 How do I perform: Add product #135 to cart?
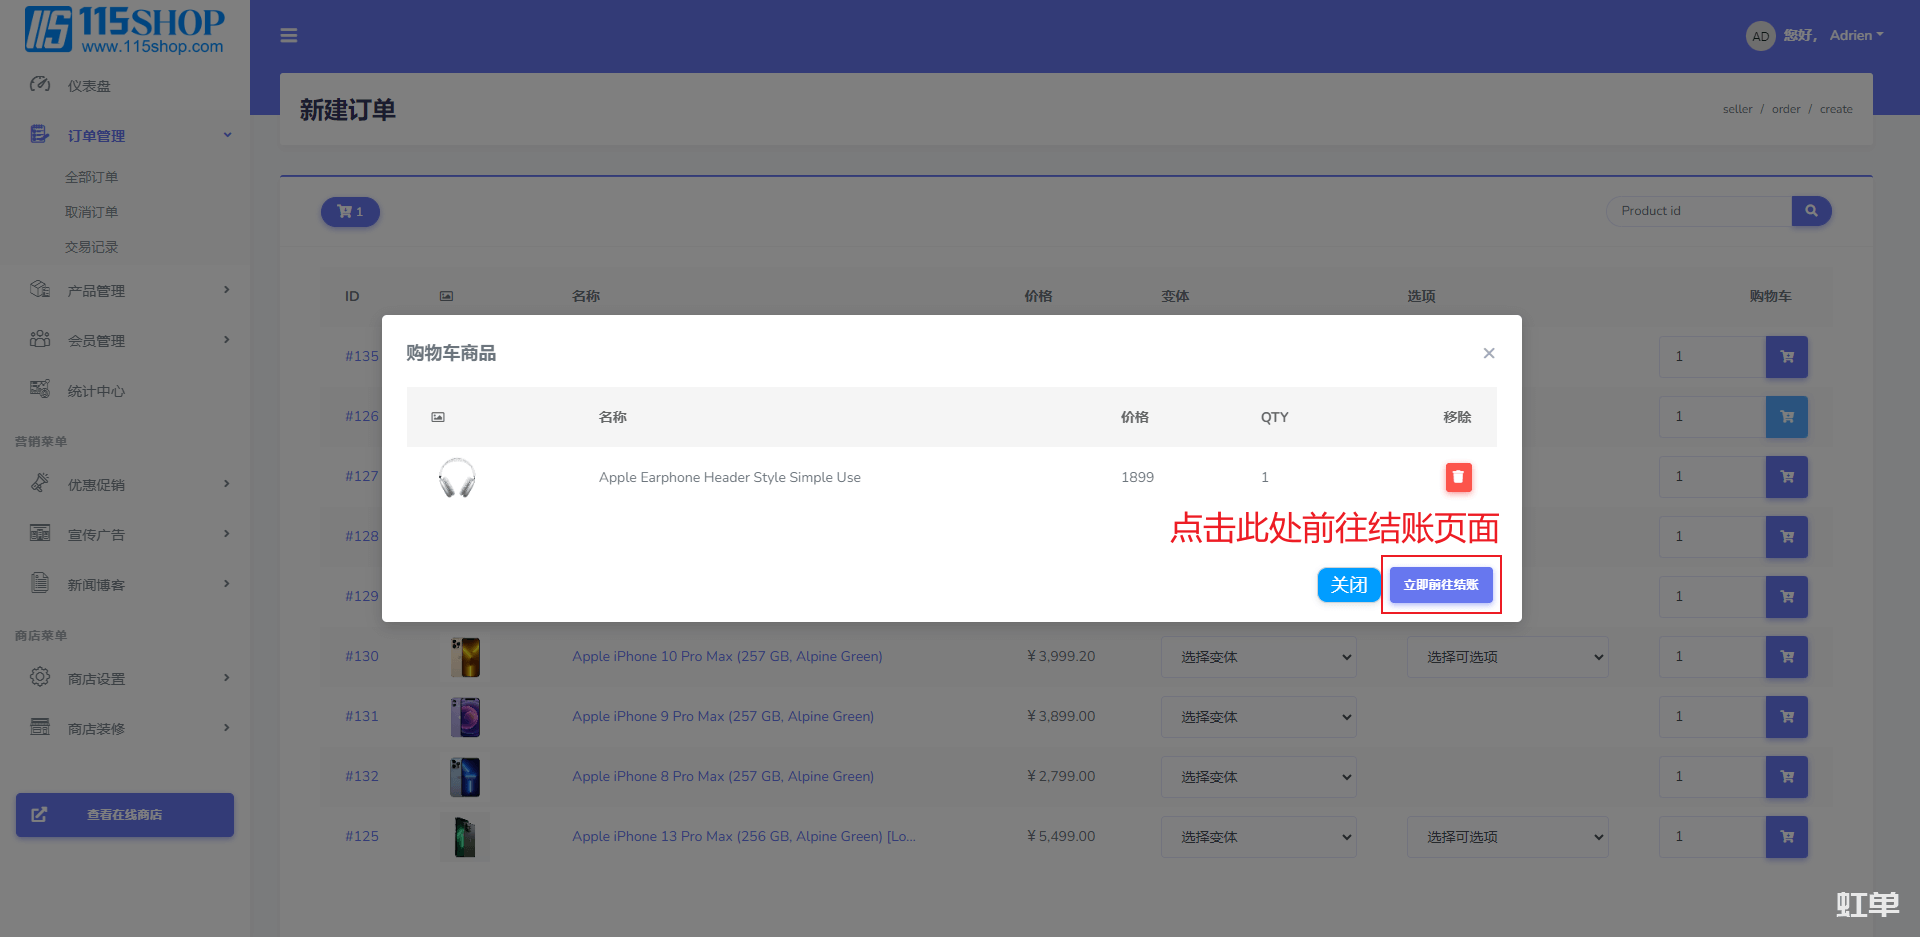[1787, 357]
